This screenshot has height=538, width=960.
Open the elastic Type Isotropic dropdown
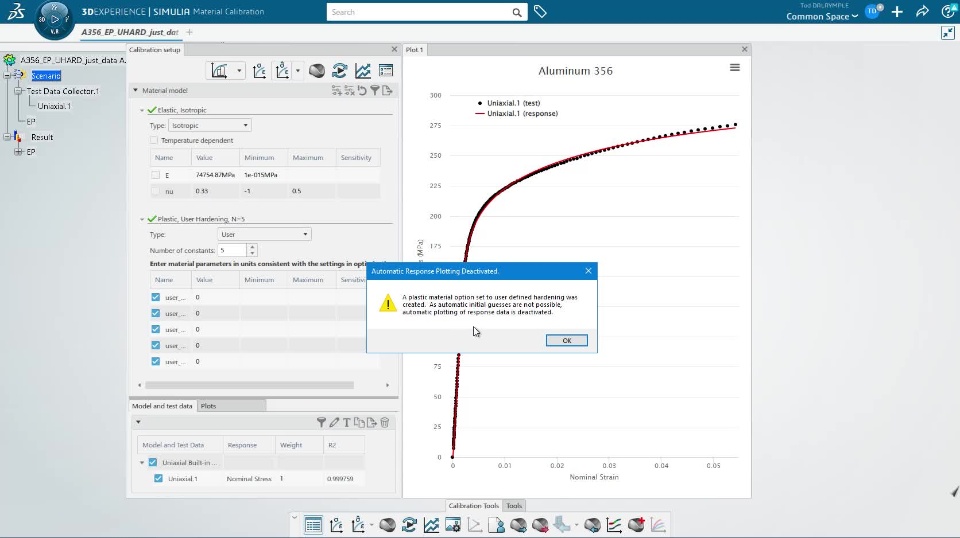tap(209, 125)
